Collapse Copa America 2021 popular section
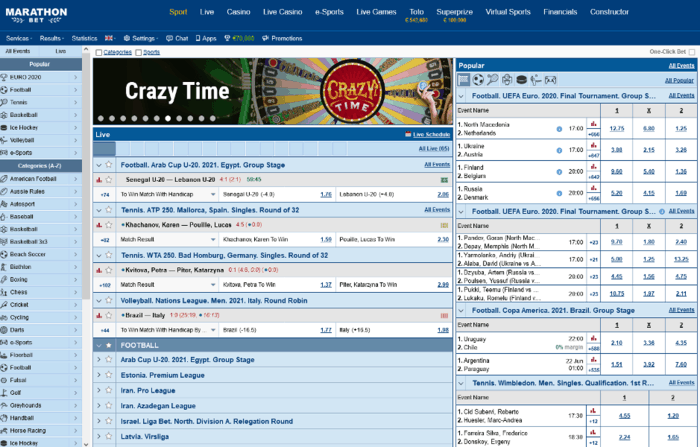The image size is (700, 447). coord(462,310)
